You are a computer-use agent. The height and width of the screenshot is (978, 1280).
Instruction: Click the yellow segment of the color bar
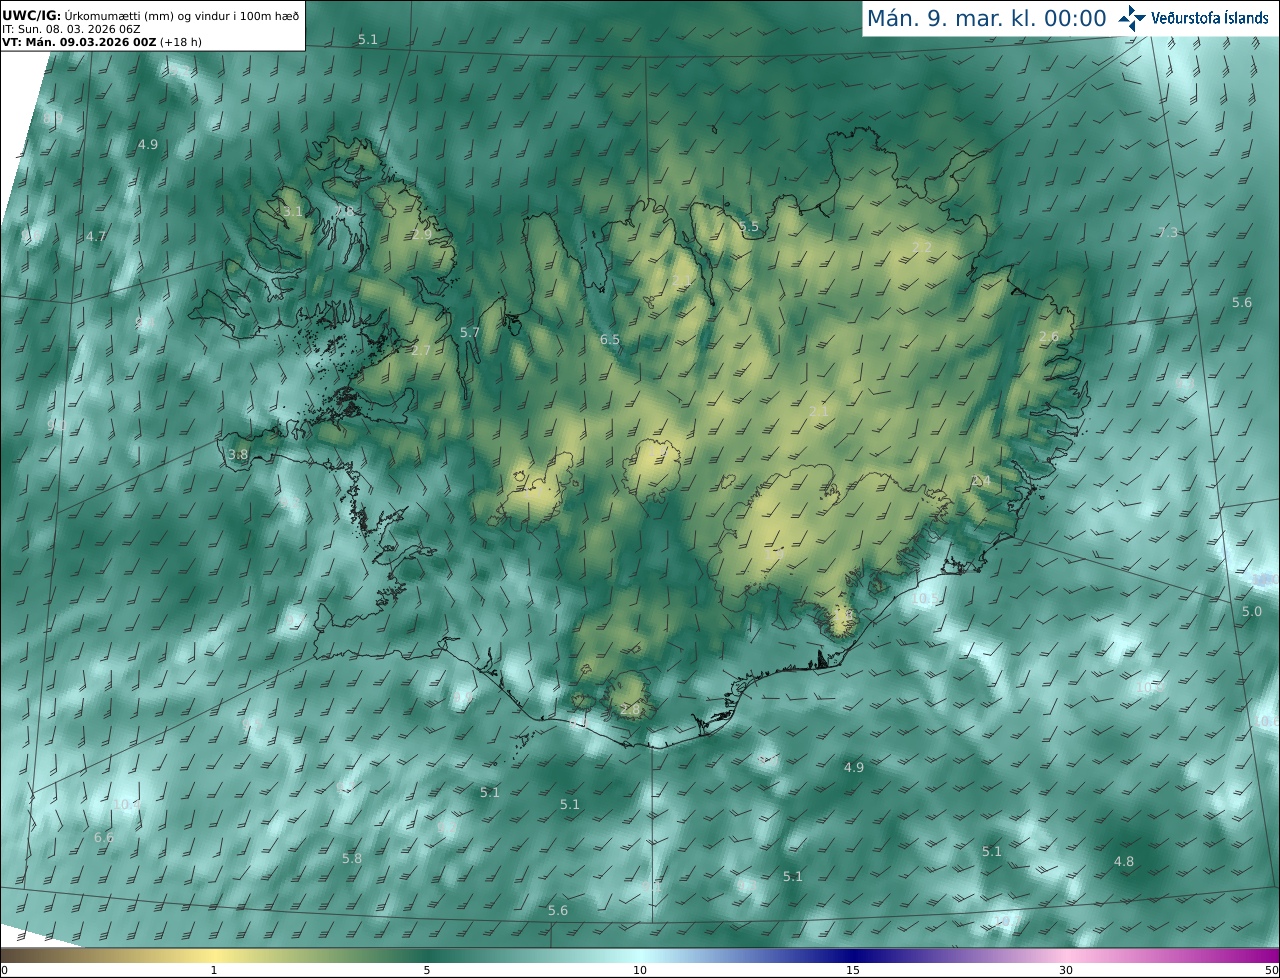(214, 955)
